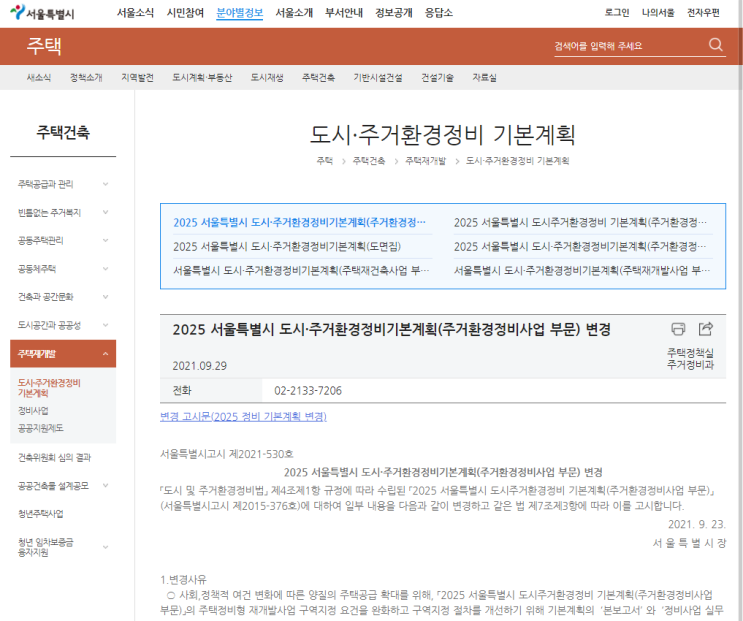Image resolution: width=743 pixels, height=621 pixels.
Task: Select 도시재생 in submenu bar
Action: click(x=267, y=78)
